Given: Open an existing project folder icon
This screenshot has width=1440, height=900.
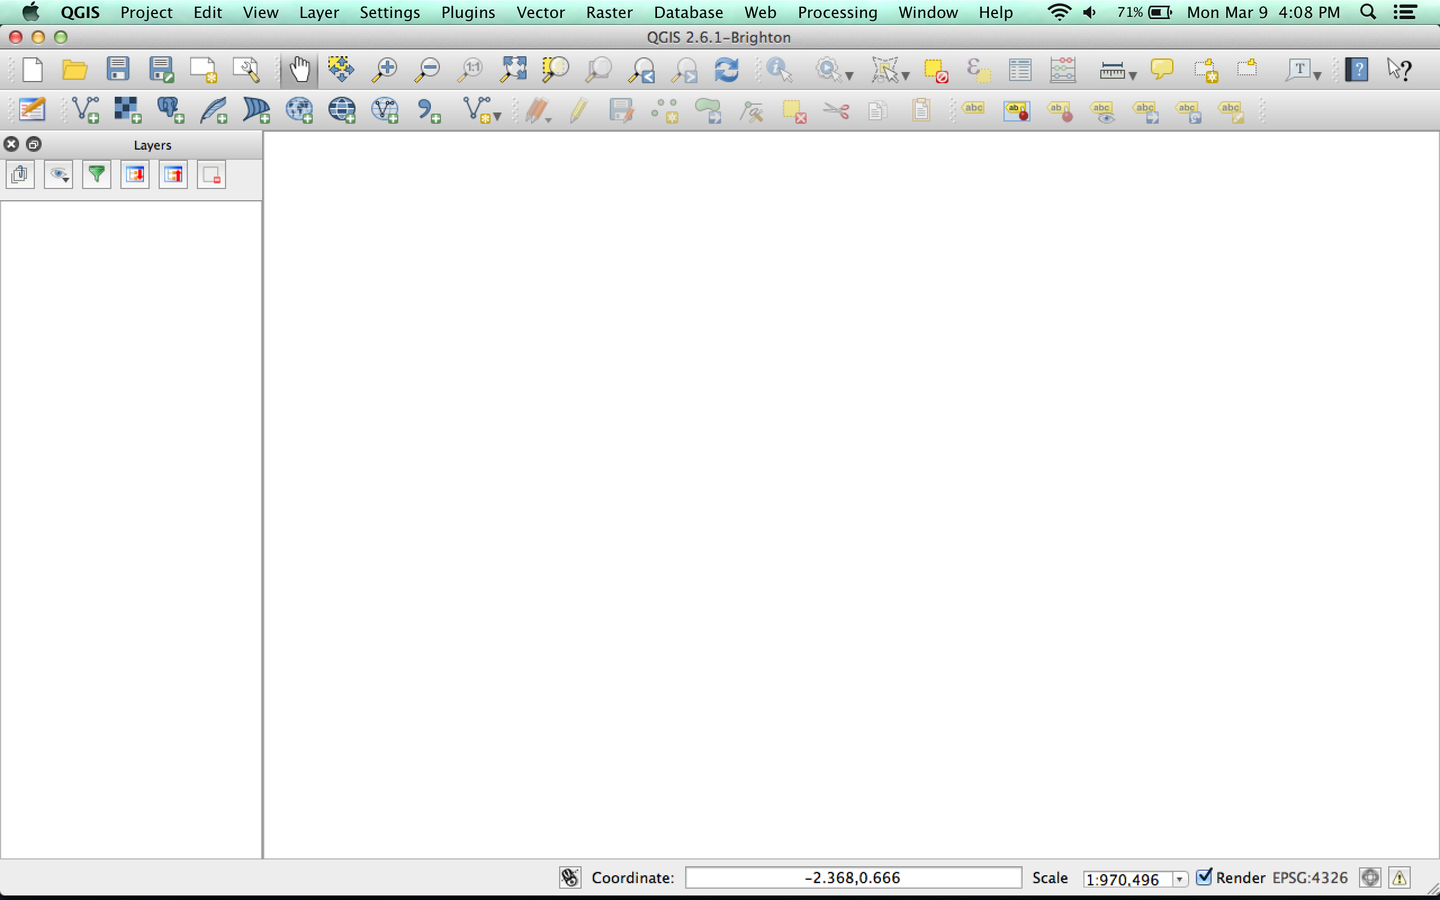Looking at the screenshot, I should coord(75,70).
